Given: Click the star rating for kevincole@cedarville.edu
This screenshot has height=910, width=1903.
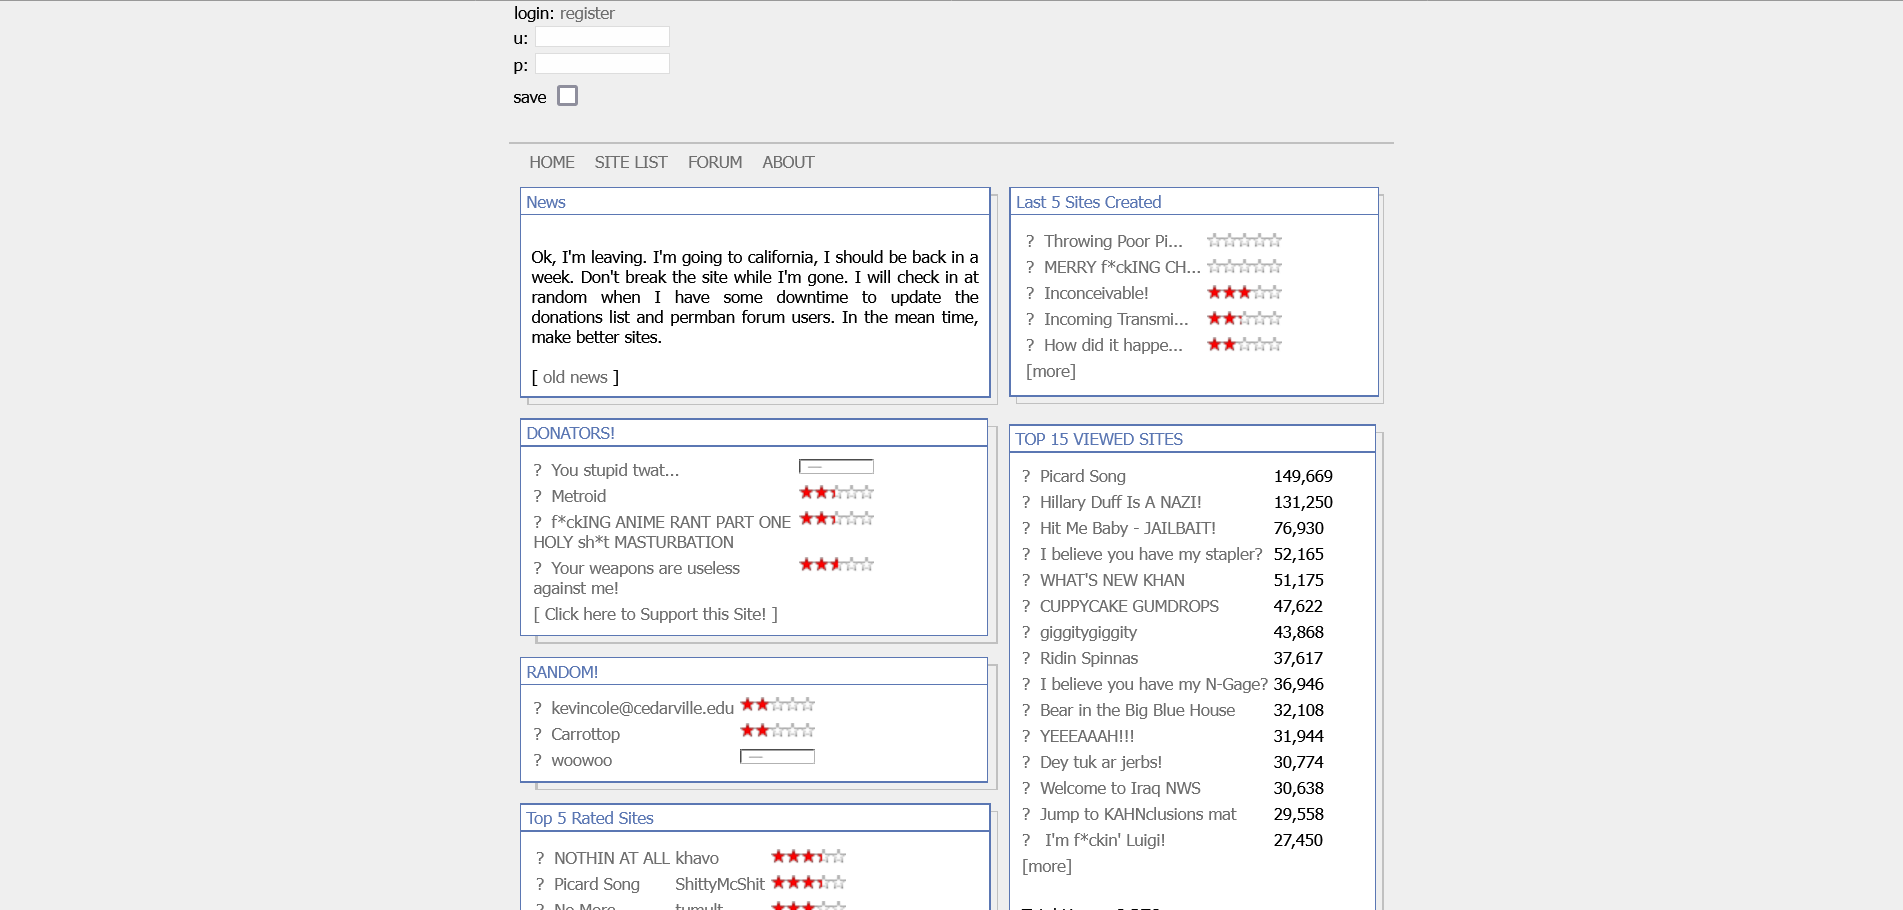Looking at the screenshot, I should pos(777,704).
